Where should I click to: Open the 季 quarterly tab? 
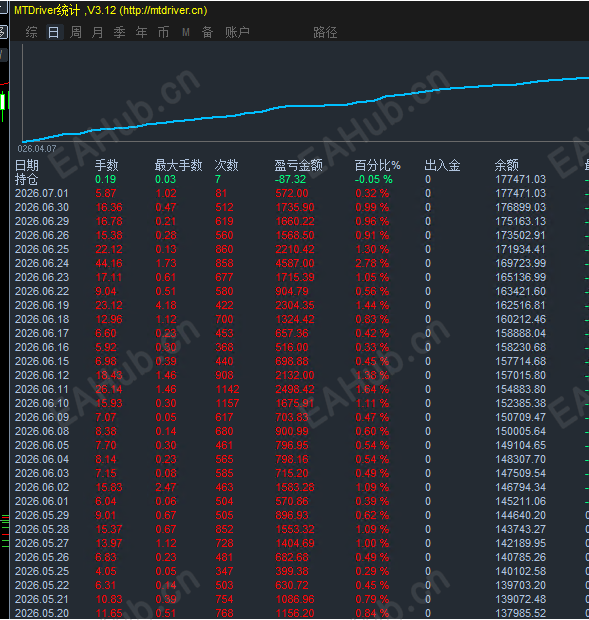[x=119, y=32]
